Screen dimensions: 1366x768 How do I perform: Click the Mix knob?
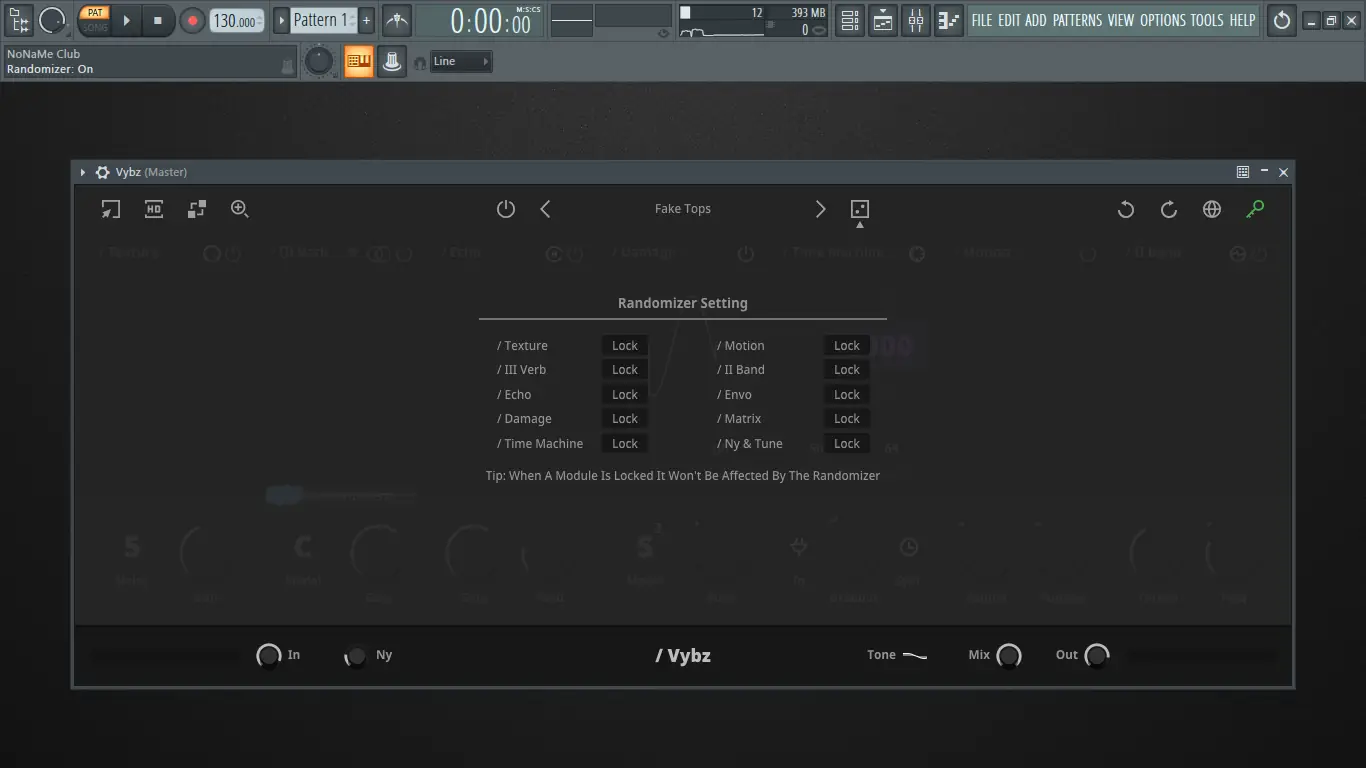point(1009,656)
